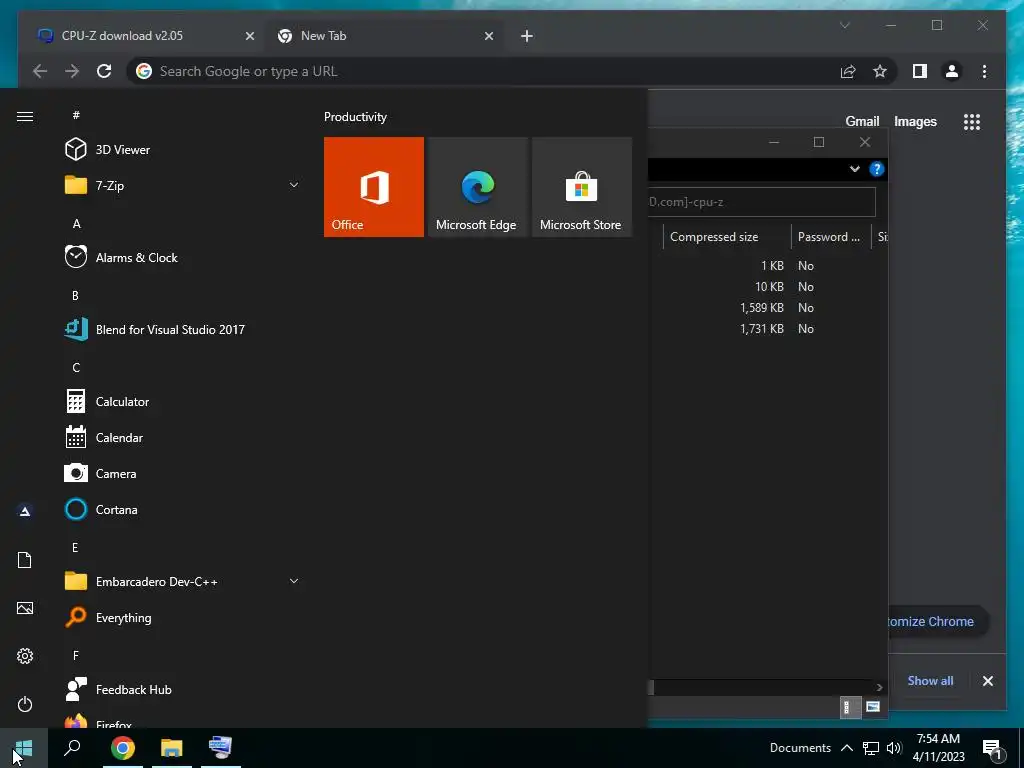The height and width of the screenshot is (768, 1024).
Task: Open a new Chrome tab
Action: (527, 36)
